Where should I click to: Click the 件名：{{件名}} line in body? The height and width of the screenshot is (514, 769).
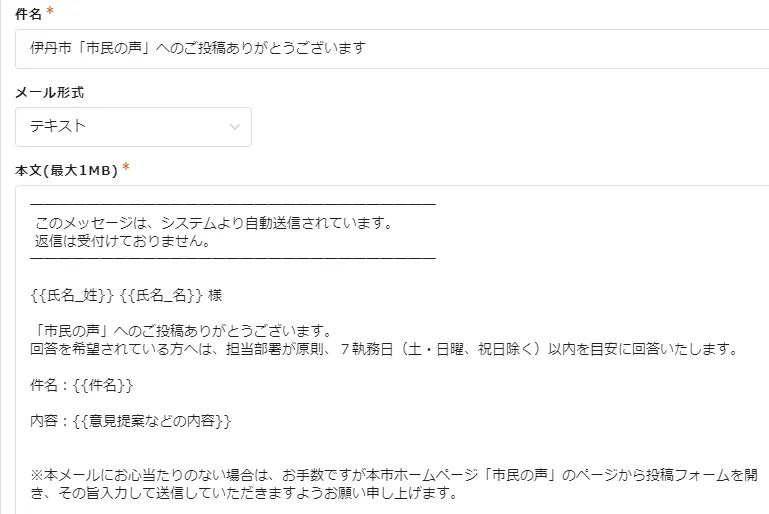(82, 385)
